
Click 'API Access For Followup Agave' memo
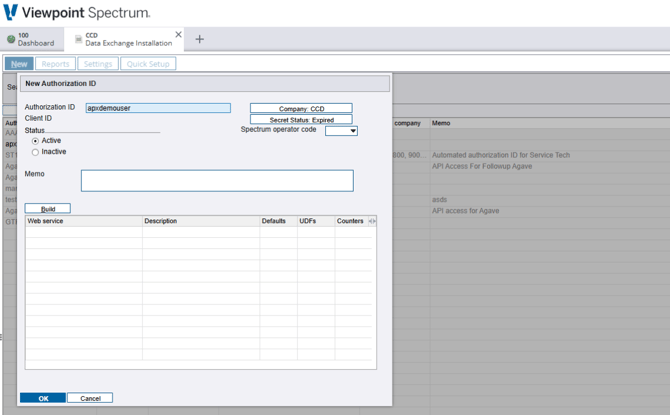pos(482,166)
